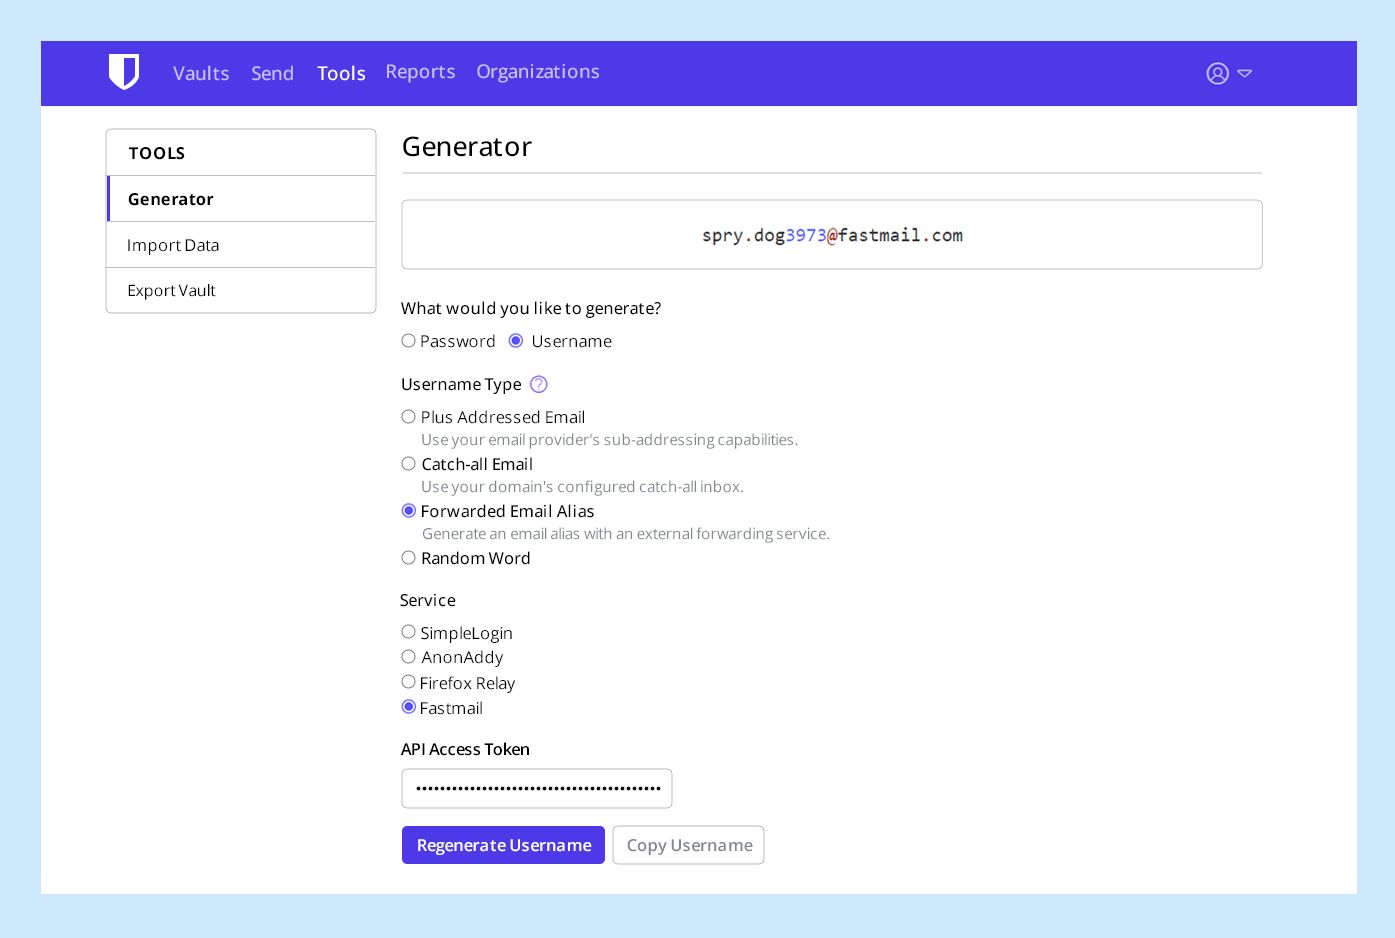Click the Username Type help icon
Image resolution: width=1395 pixels, height=938 pixels.
point(539,384)
